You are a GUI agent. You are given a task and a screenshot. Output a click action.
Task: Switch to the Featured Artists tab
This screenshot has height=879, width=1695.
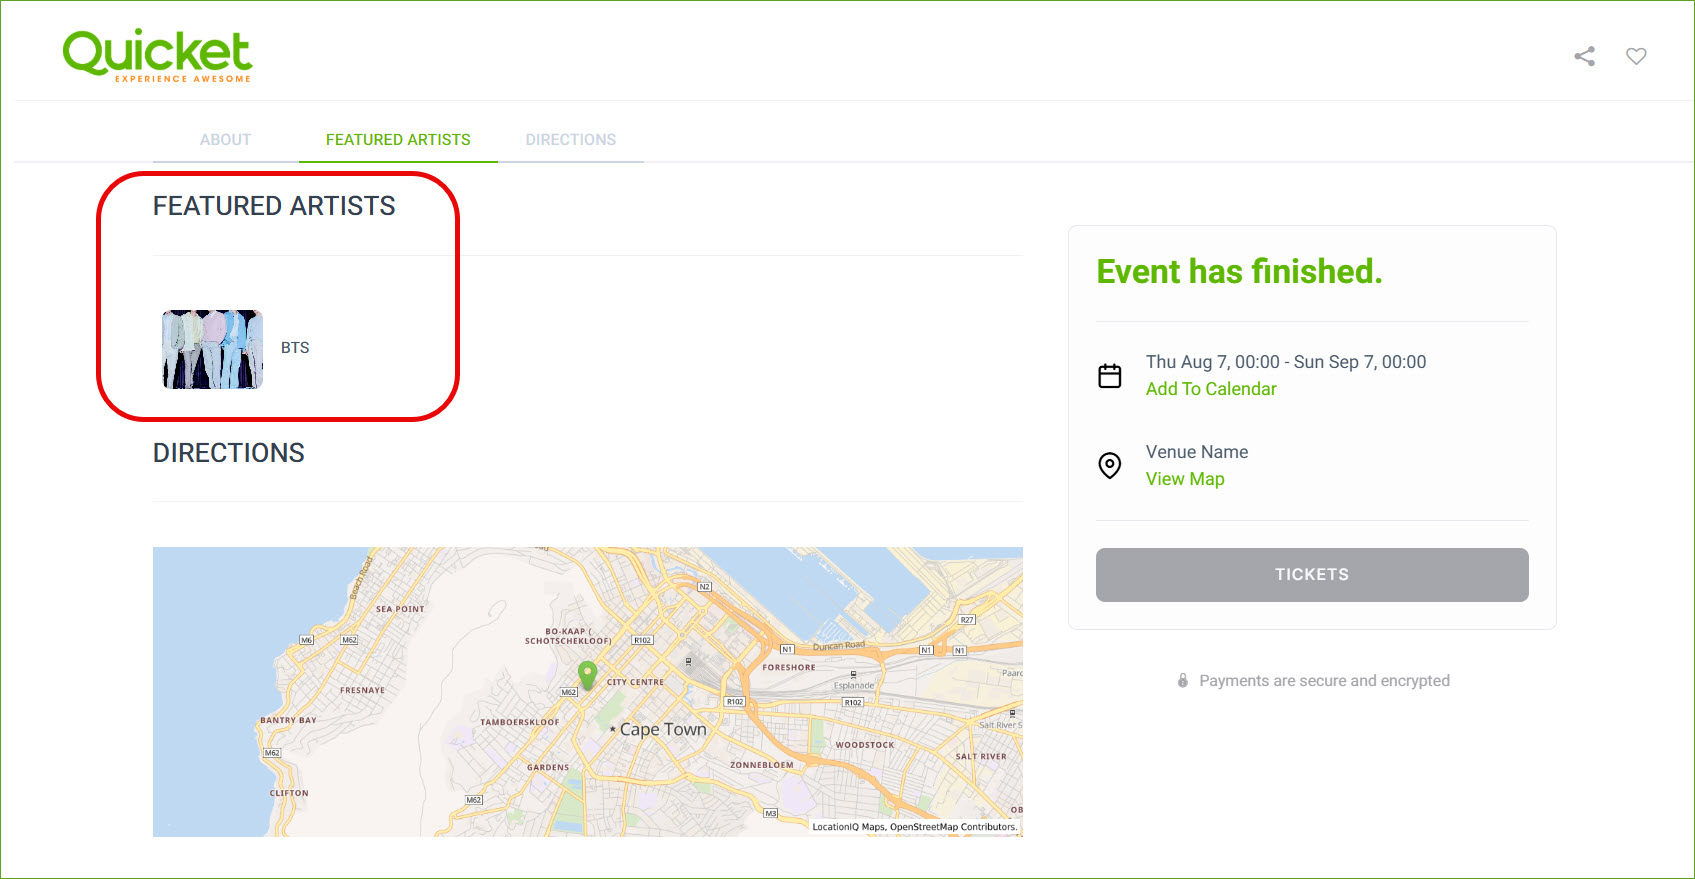(398, 140)
